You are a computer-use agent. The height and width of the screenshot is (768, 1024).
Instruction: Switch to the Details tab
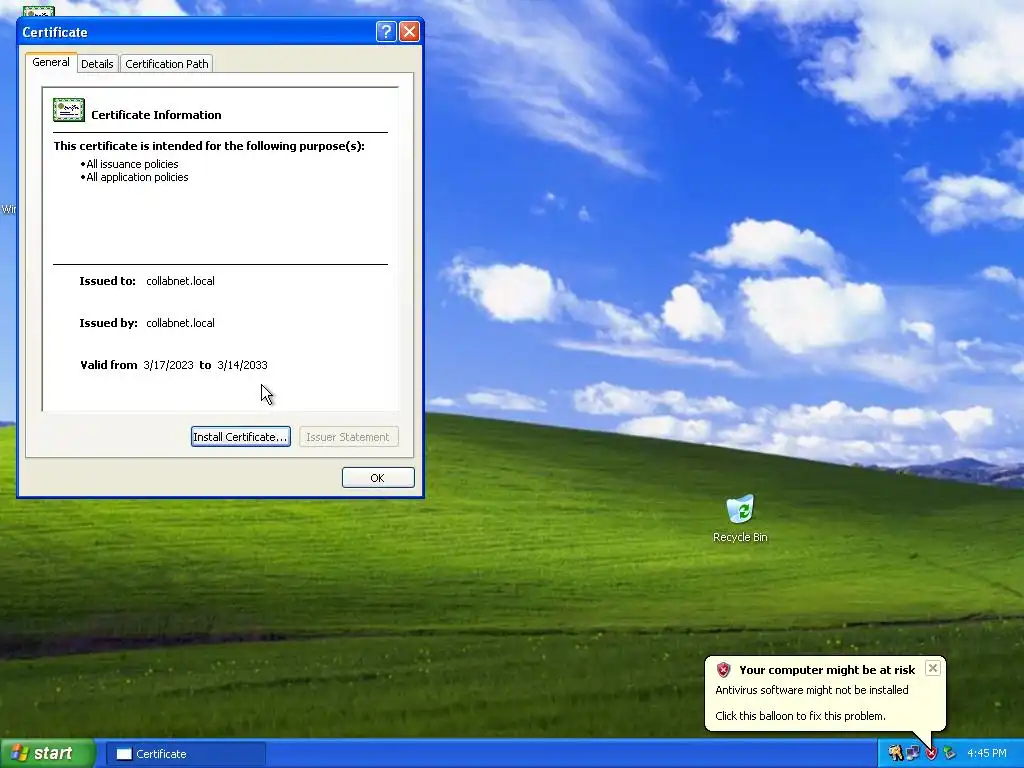(x=97, y=63)
